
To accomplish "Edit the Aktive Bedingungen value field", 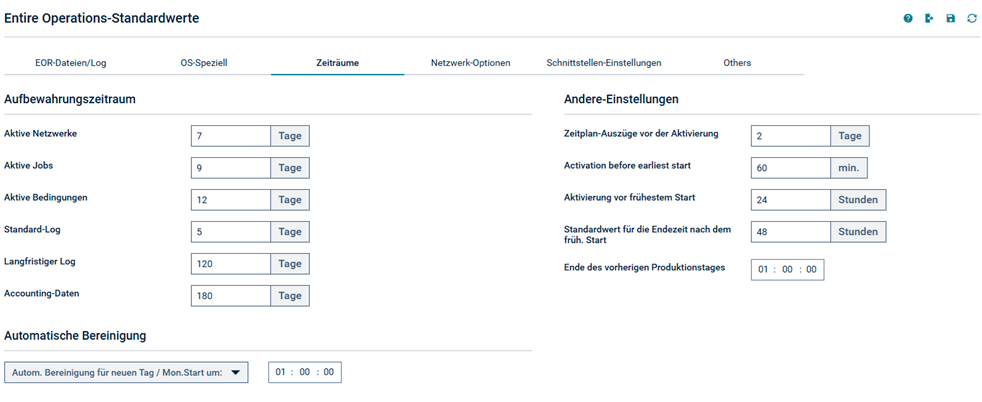I will coord(230,200).
